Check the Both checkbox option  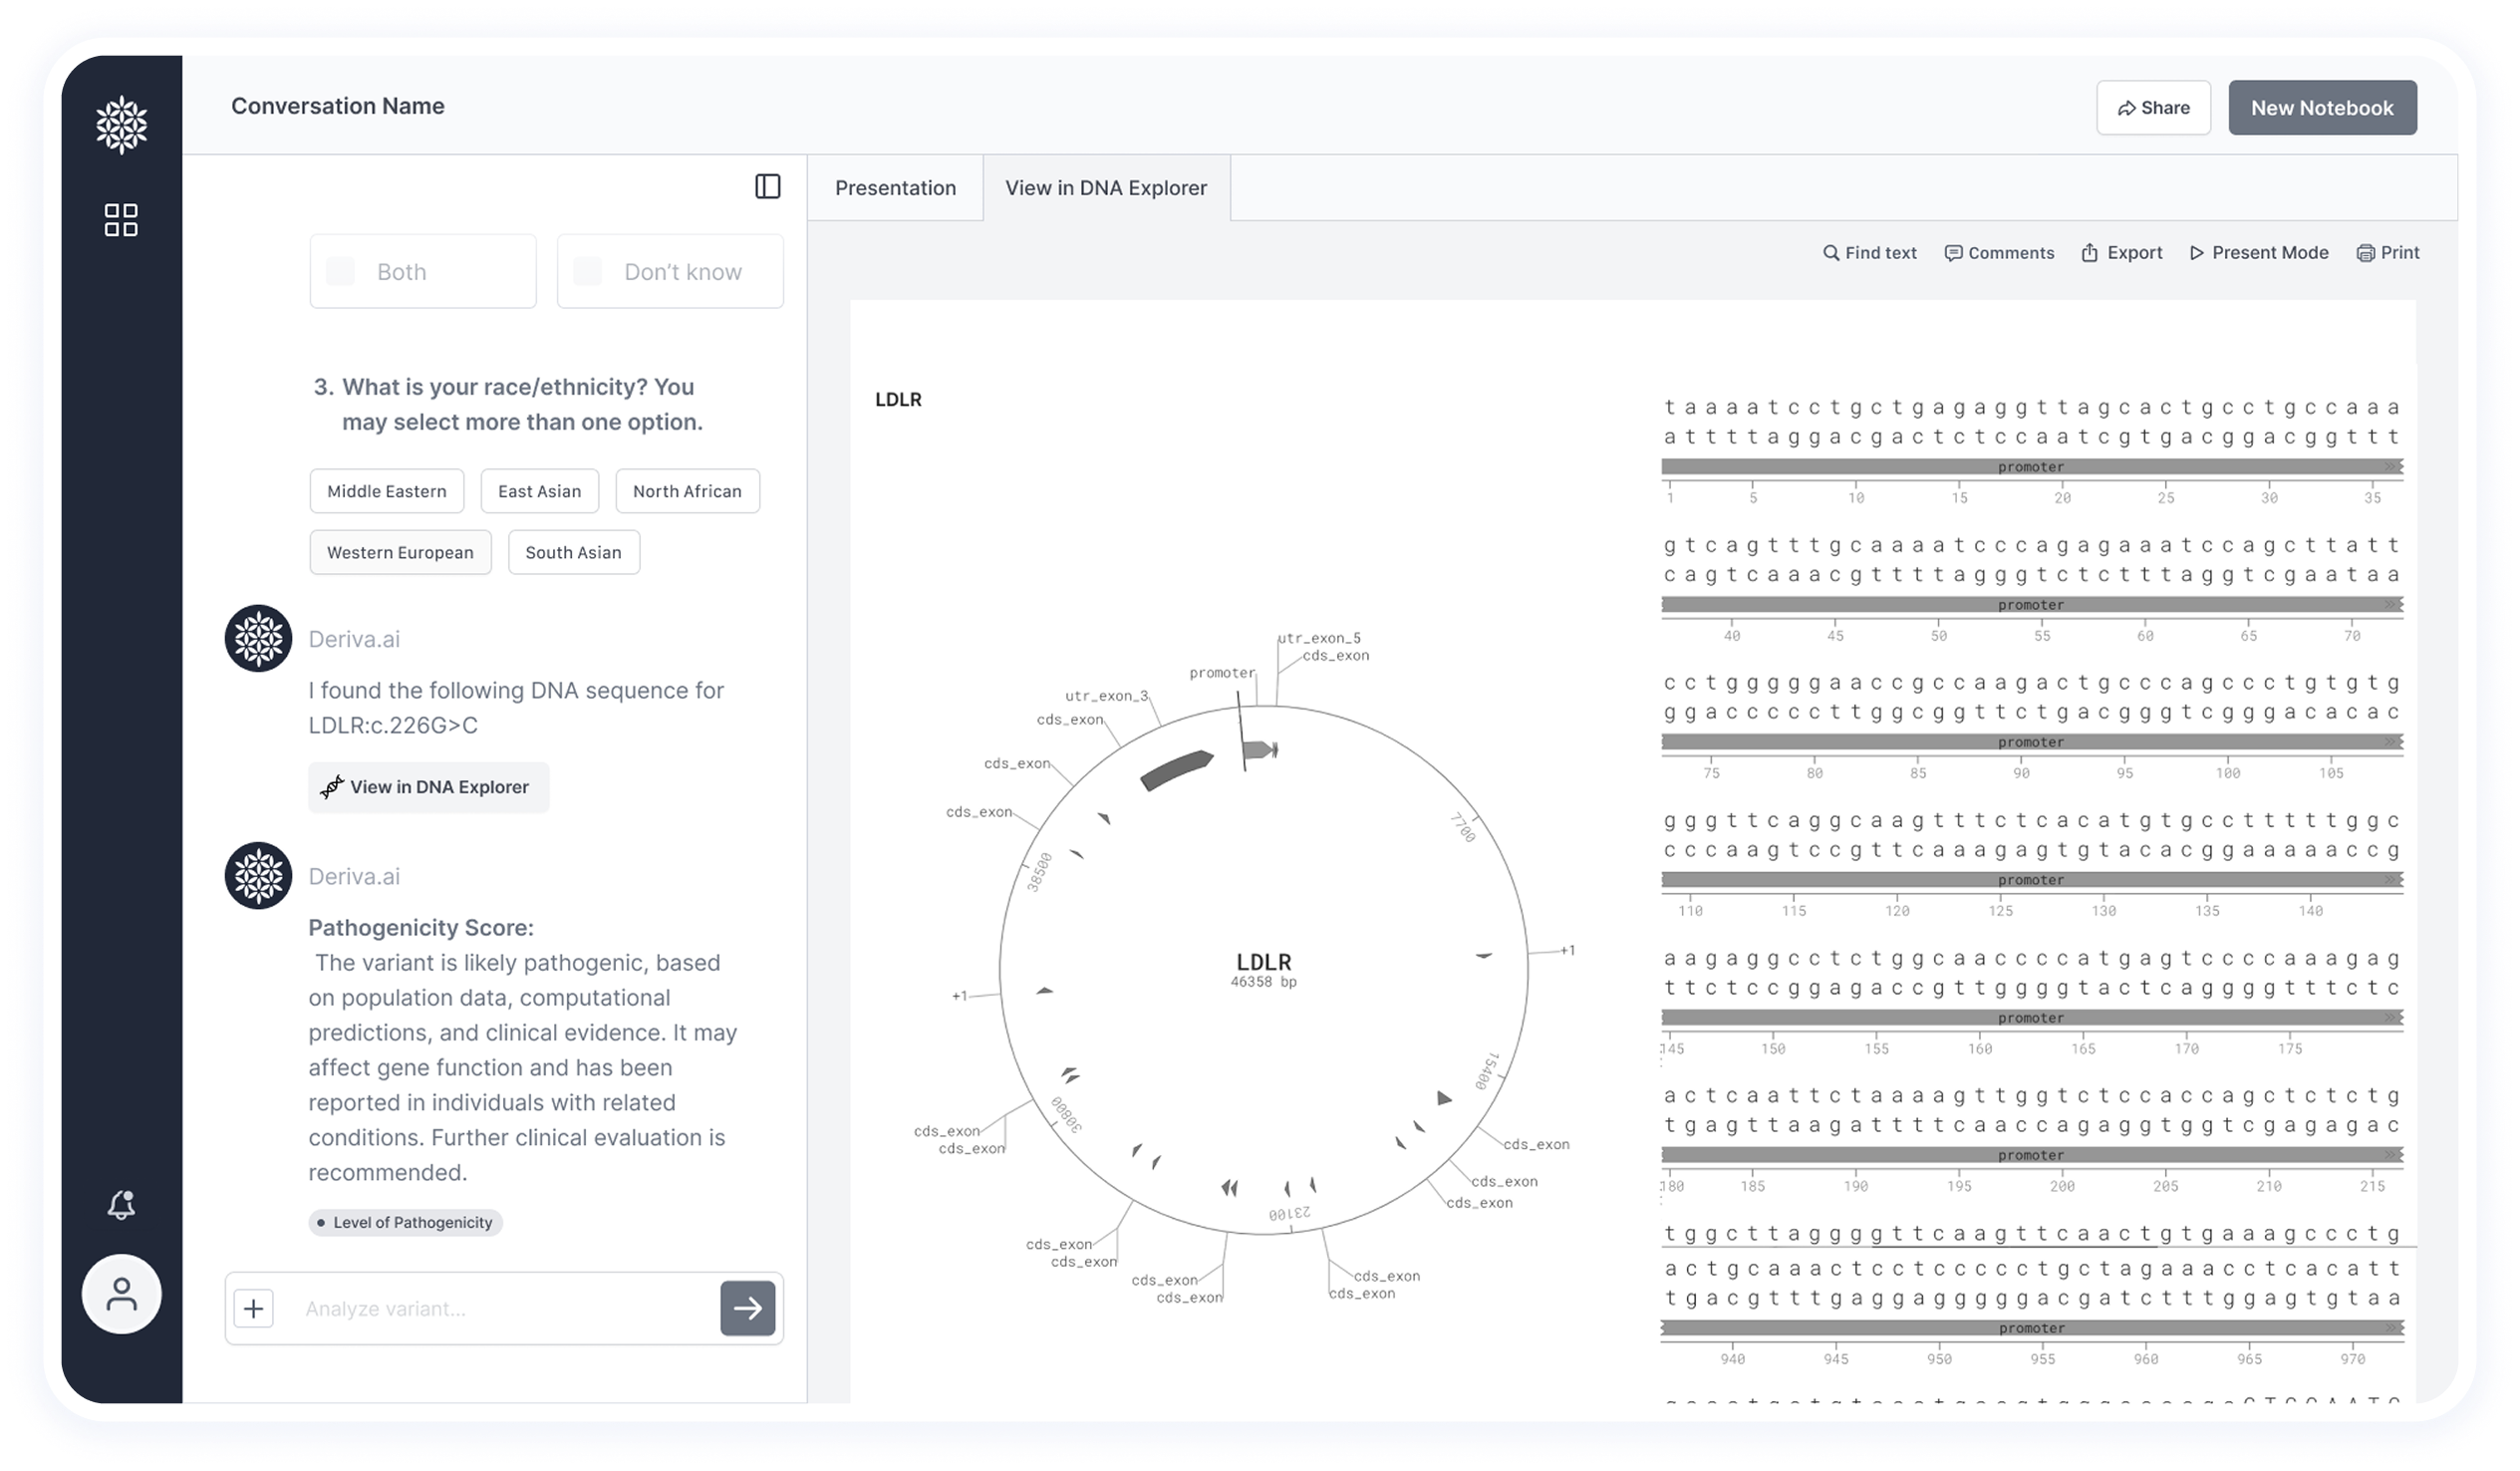point(341,272)
